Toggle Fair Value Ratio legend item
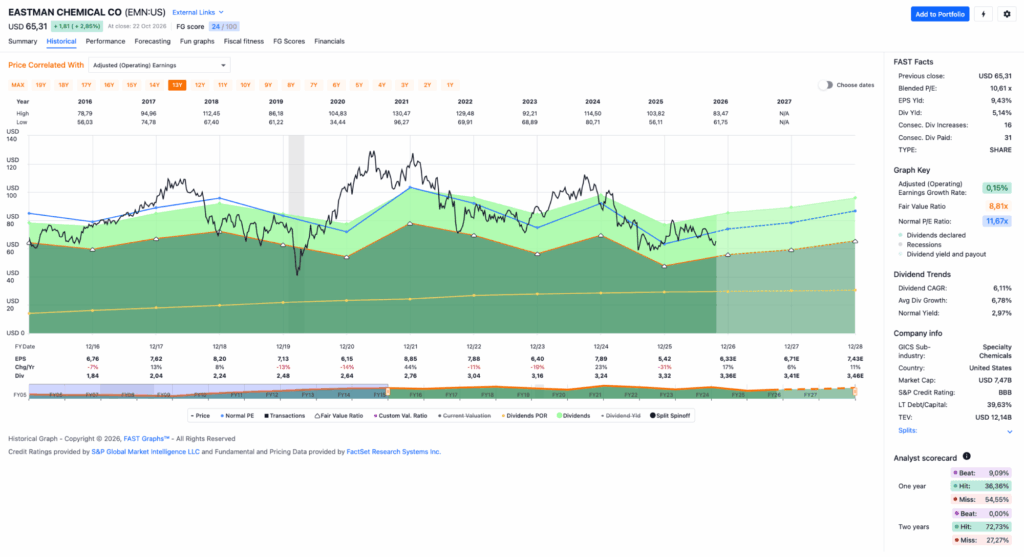Screen dimensions: 1024x557 click(339, 415)
